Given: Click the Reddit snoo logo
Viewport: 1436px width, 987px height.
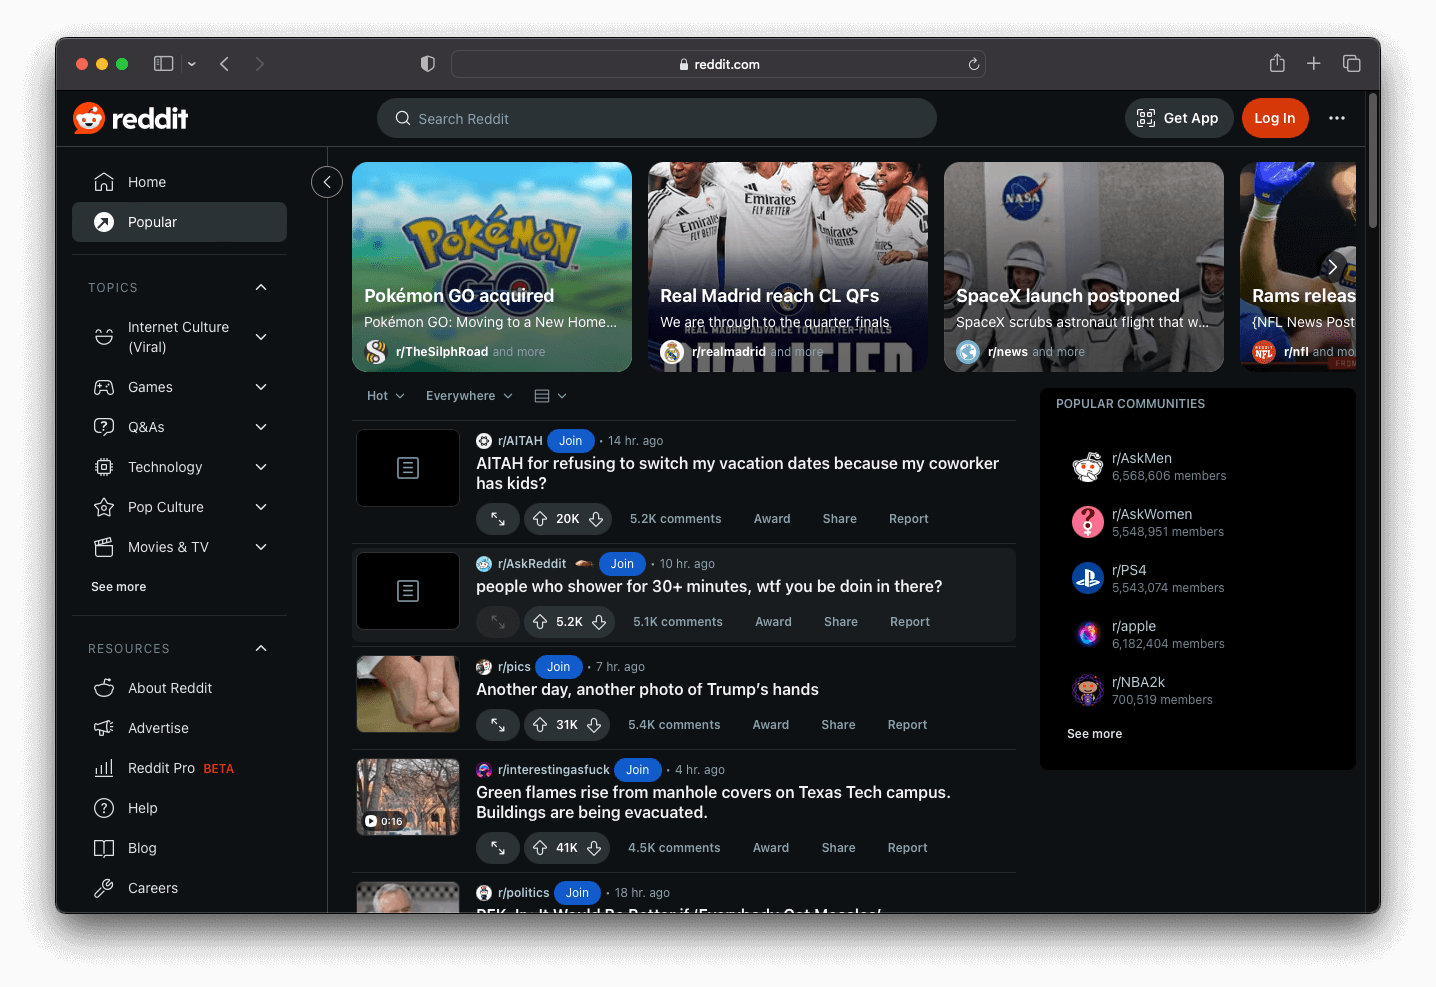Looking at the screenshot, I should point(88,117).
